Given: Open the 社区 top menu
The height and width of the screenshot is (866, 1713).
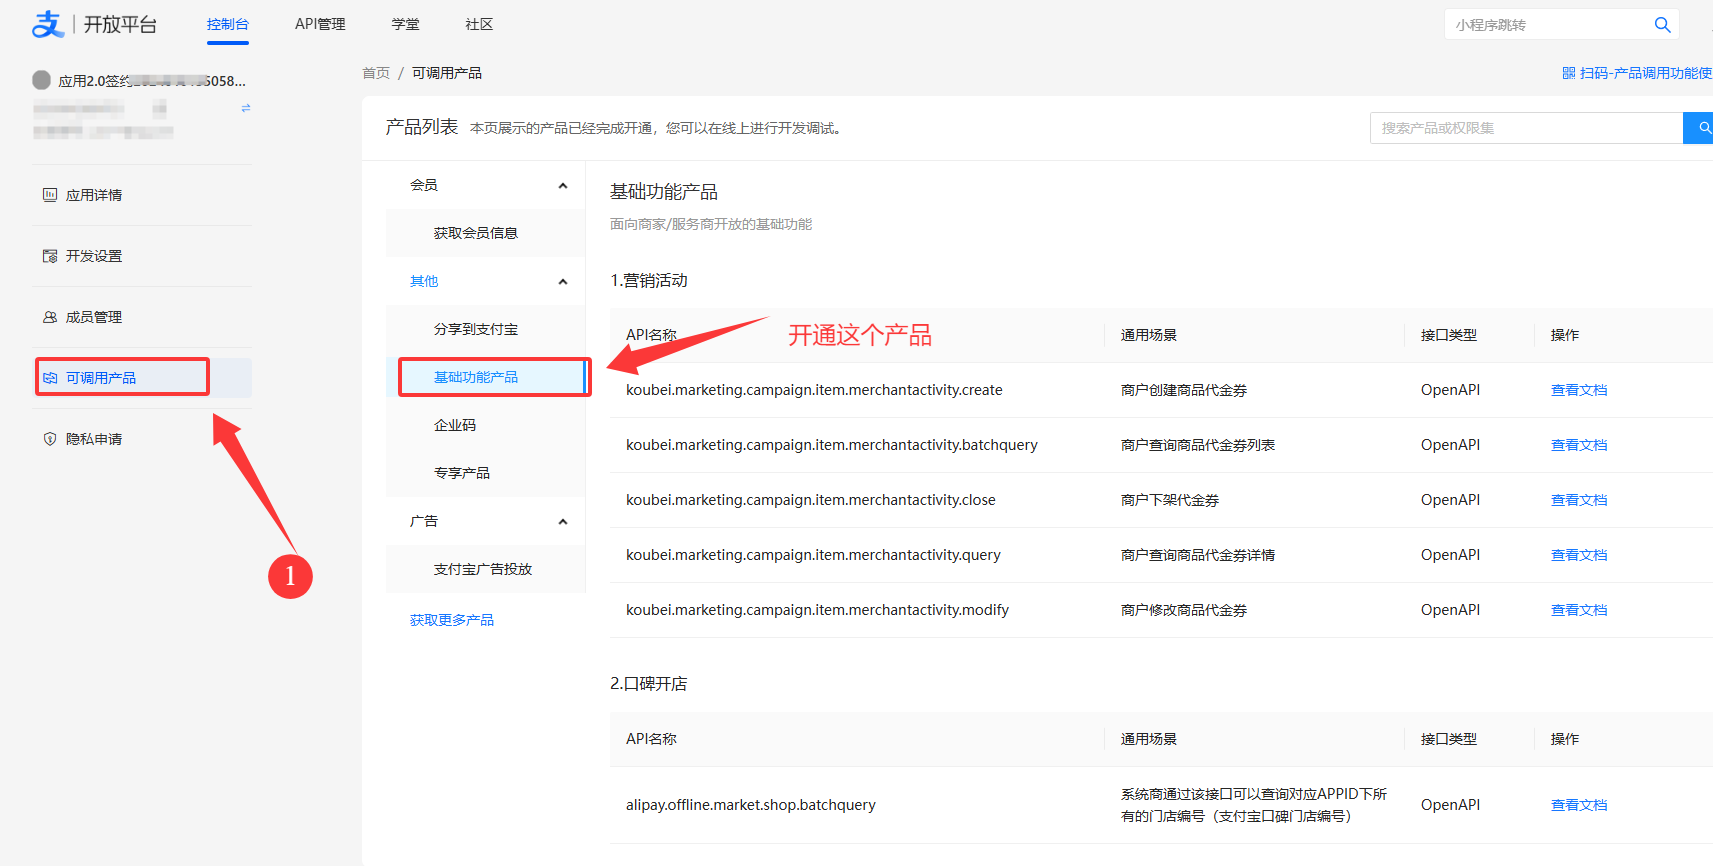Looking at the screenshot, I should pos(479,24).
